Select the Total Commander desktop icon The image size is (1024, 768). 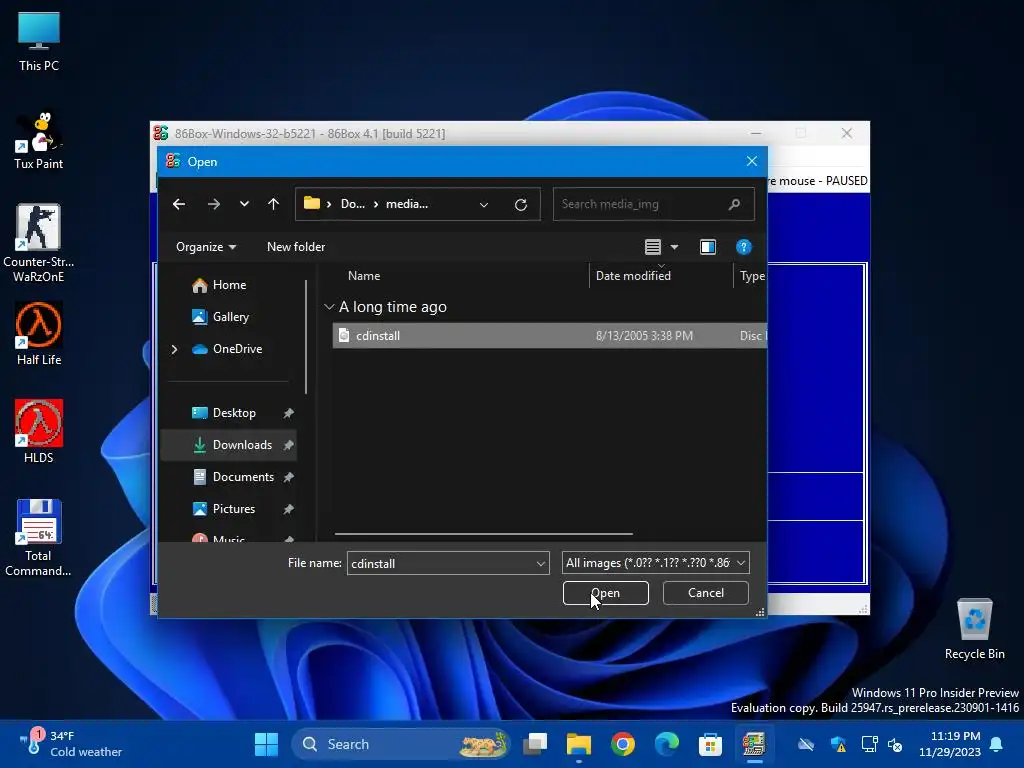tap(39, 537)
